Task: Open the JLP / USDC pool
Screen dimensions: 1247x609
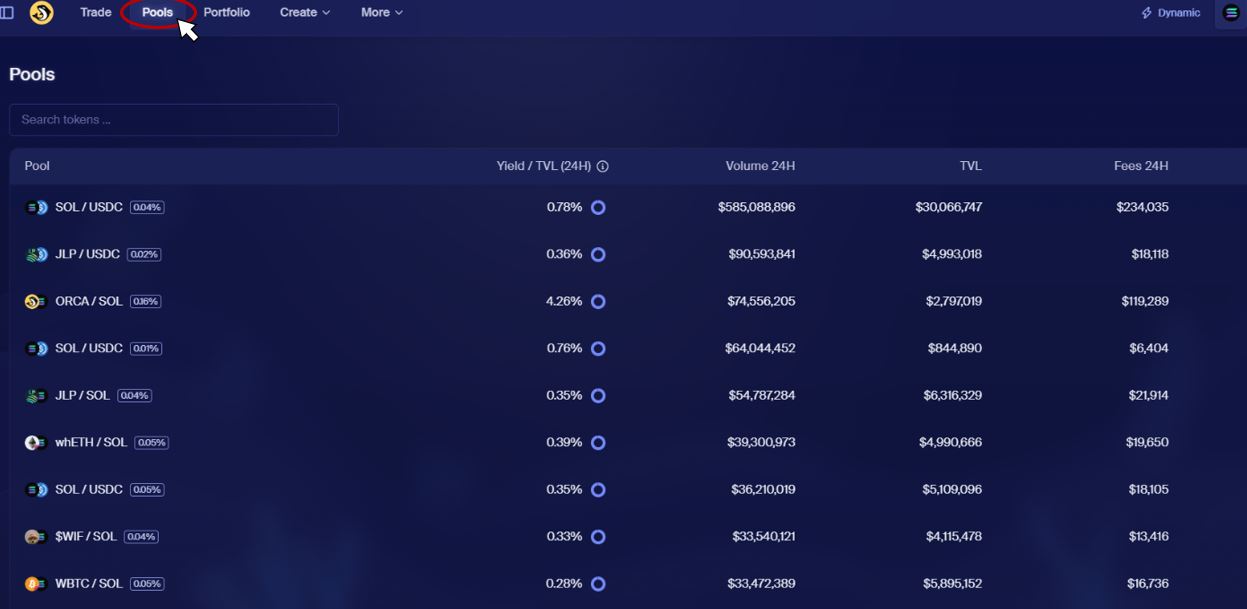Action: (x=87, y=254)
